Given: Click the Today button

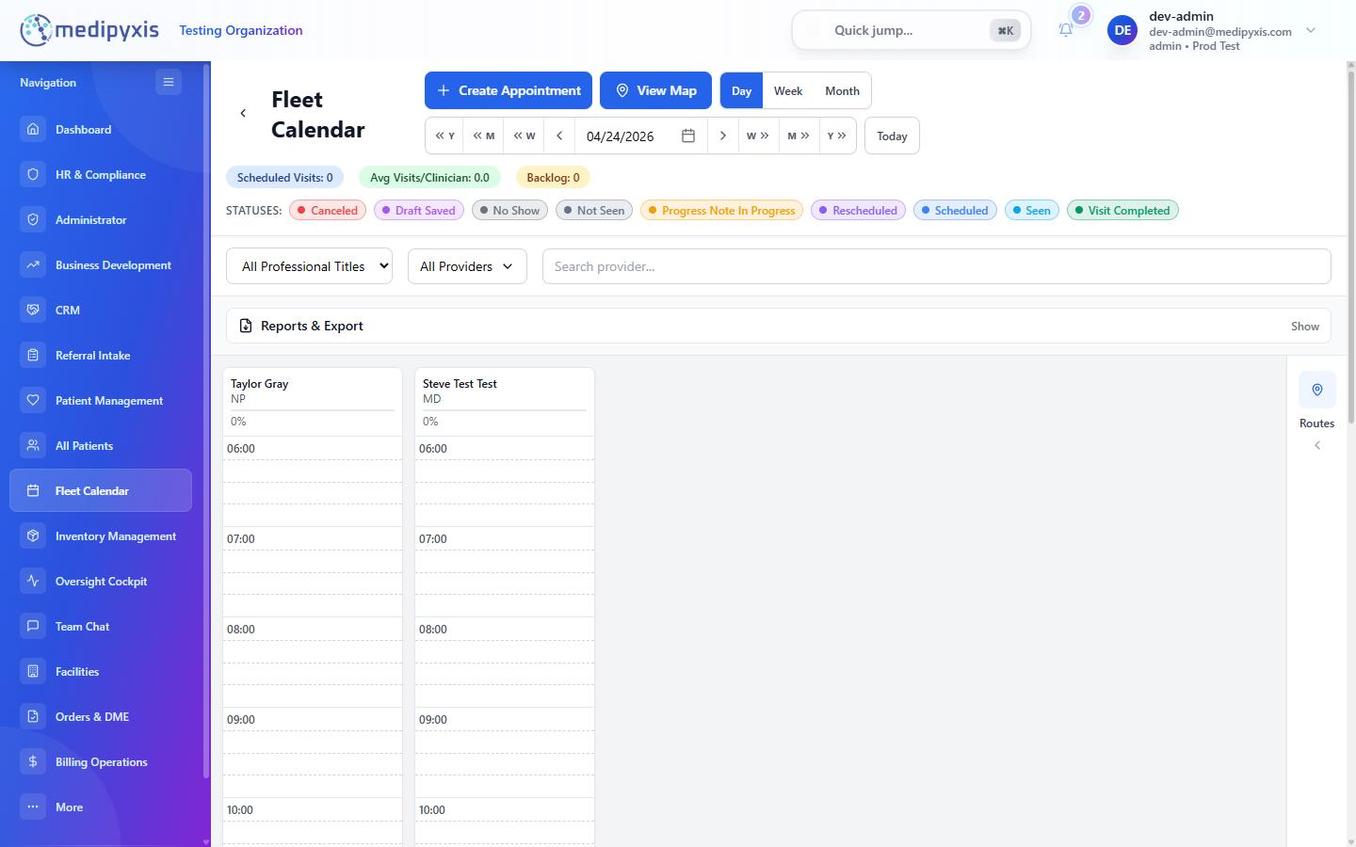Looking at the screenshot, I should (892, 136).
